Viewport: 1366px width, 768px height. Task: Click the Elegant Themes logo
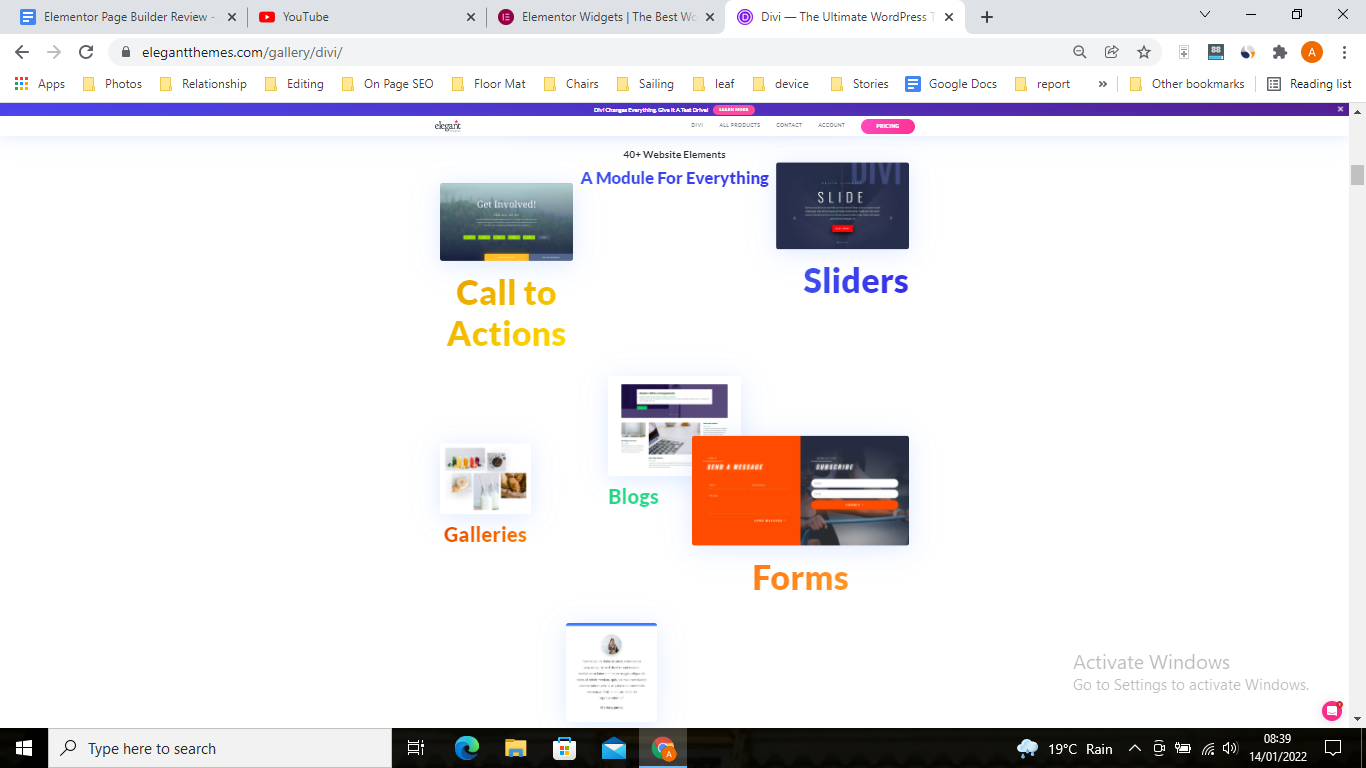coord(448,126)
